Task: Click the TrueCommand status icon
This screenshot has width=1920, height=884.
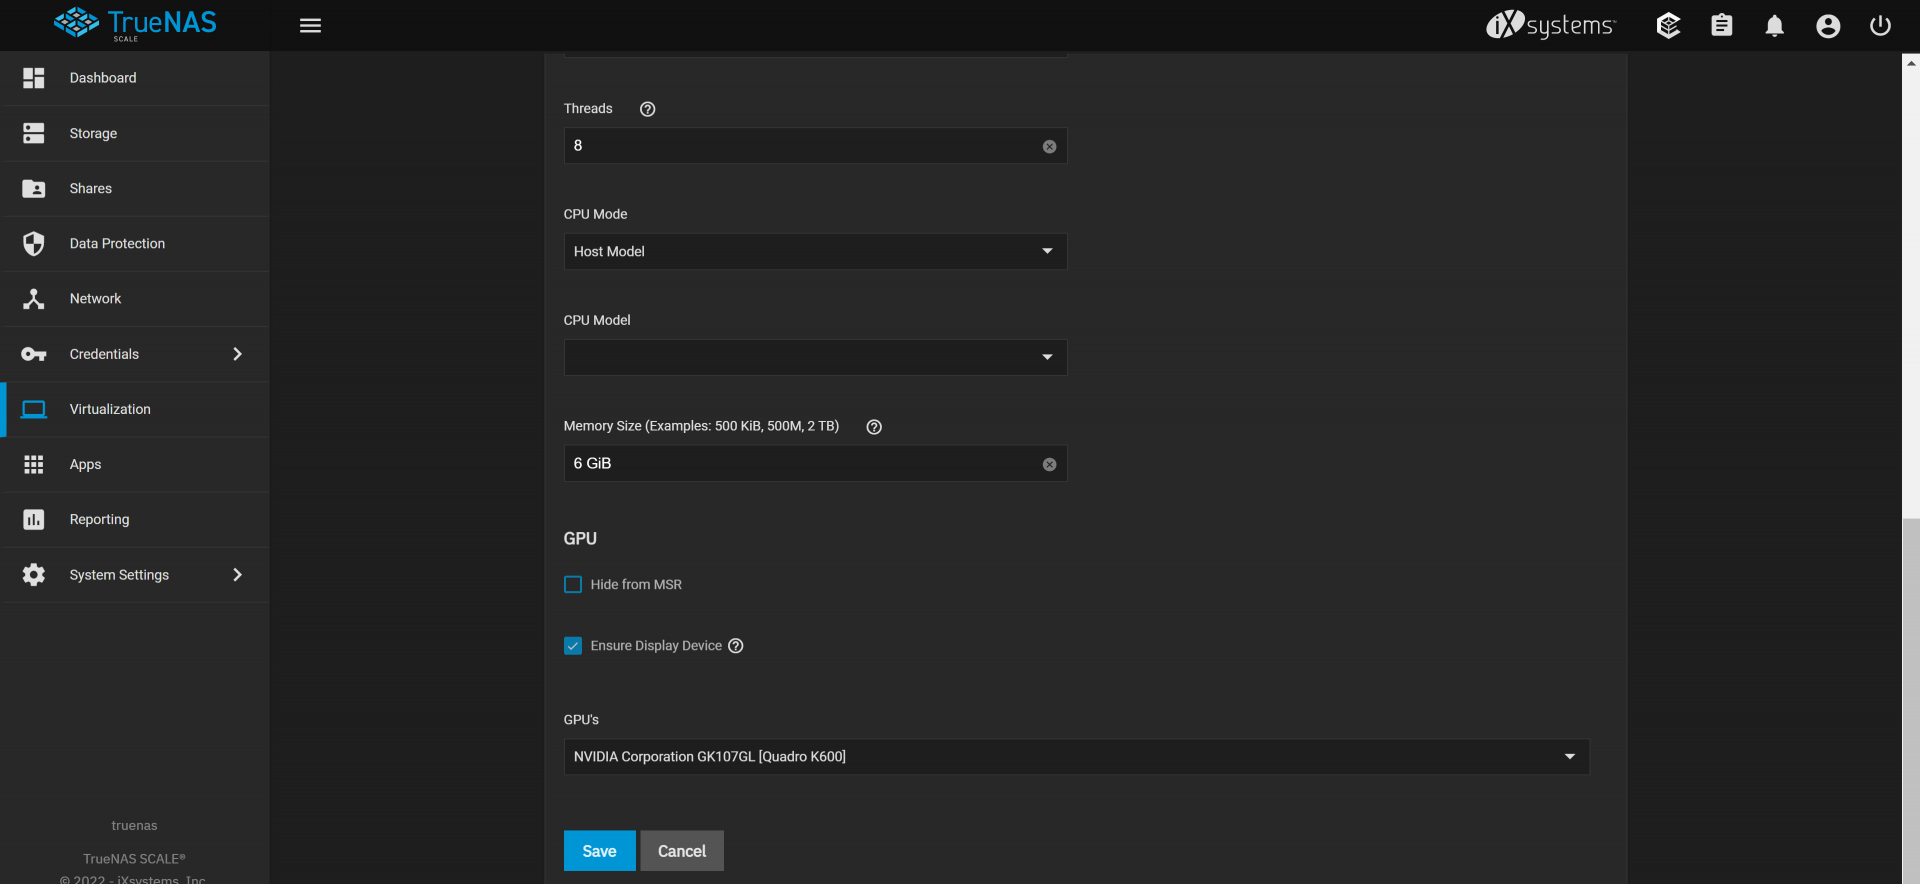Action: [x=1668, y=26]
